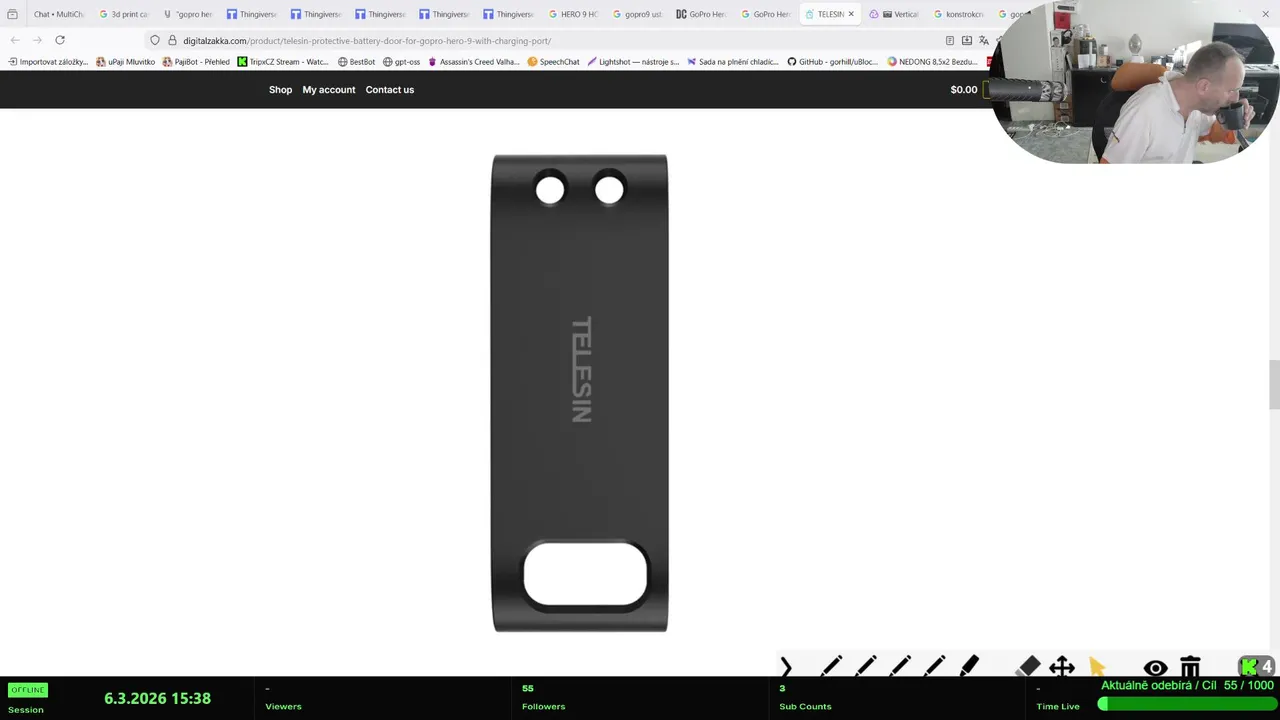Open the Assassin's Creed Valha... bookmark

click(x=473, y=62)
